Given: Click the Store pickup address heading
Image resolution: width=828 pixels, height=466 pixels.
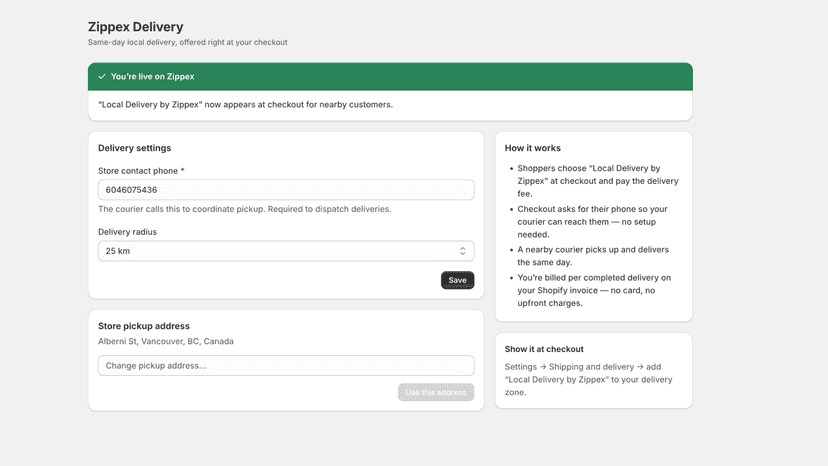Looking at the screenshot, I should [x=144, y=326].
